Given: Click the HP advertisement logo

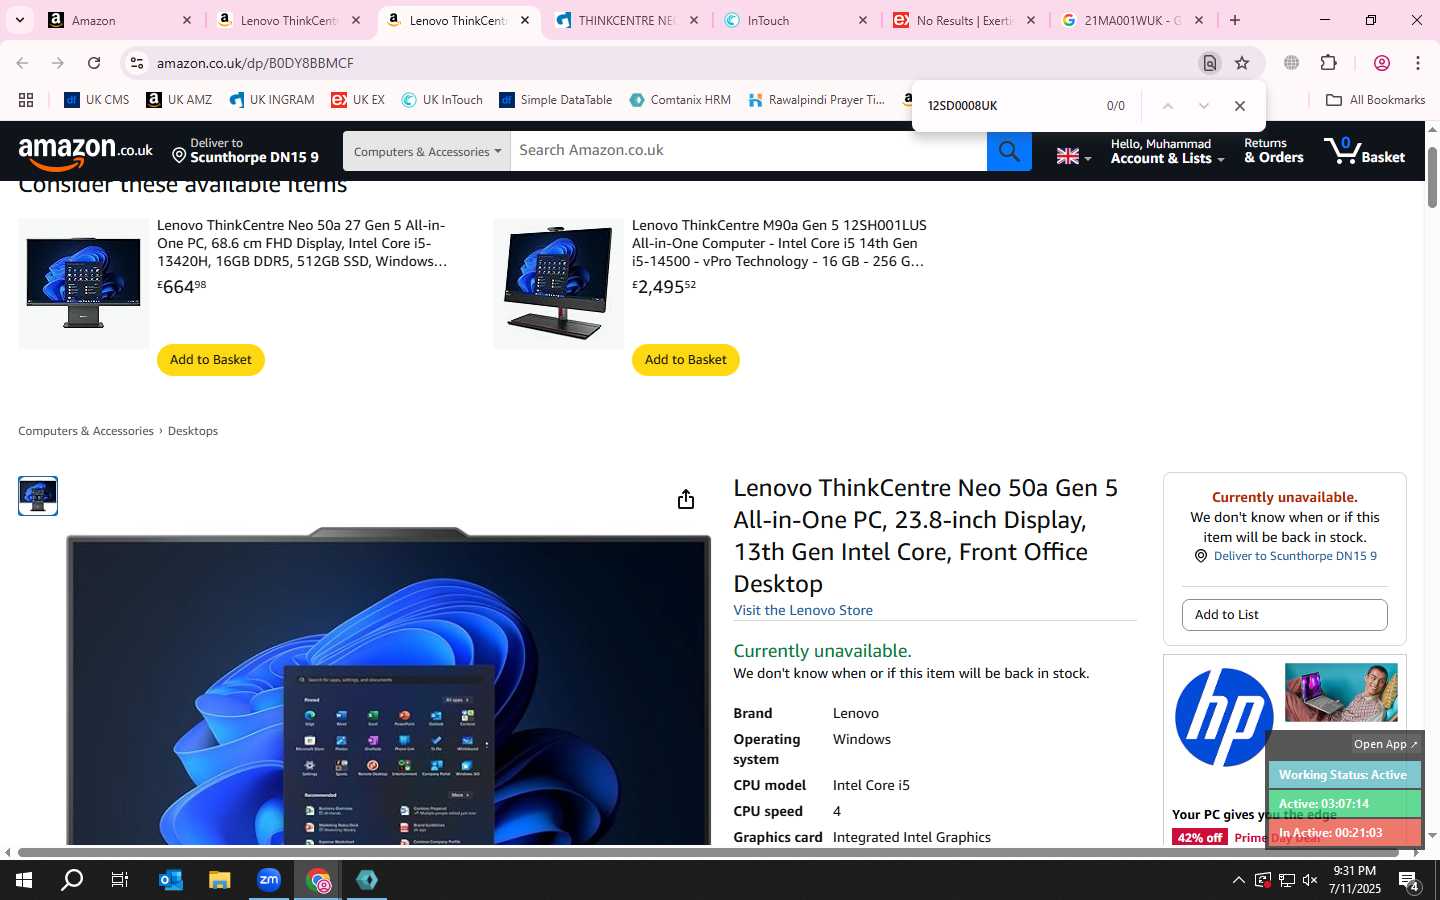Looking at the screenshot, I should click(1224, 717).
